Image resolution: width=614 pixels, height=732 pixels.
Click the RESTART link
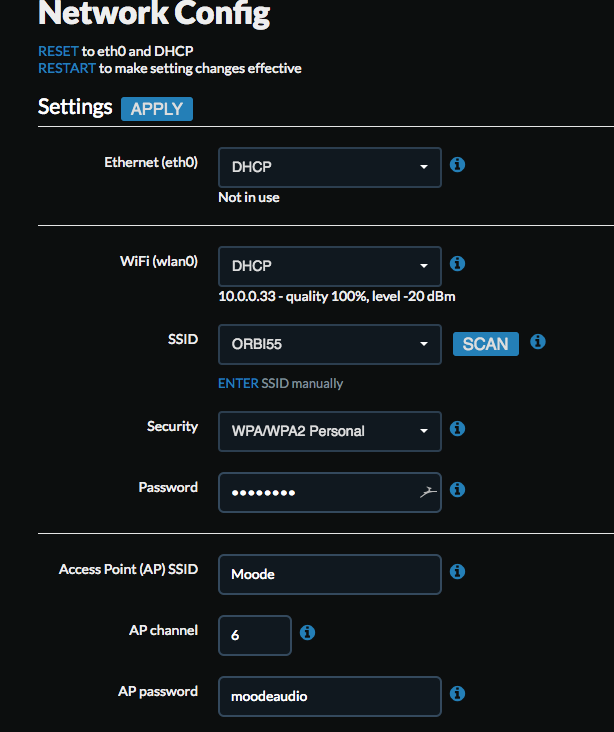67,69
